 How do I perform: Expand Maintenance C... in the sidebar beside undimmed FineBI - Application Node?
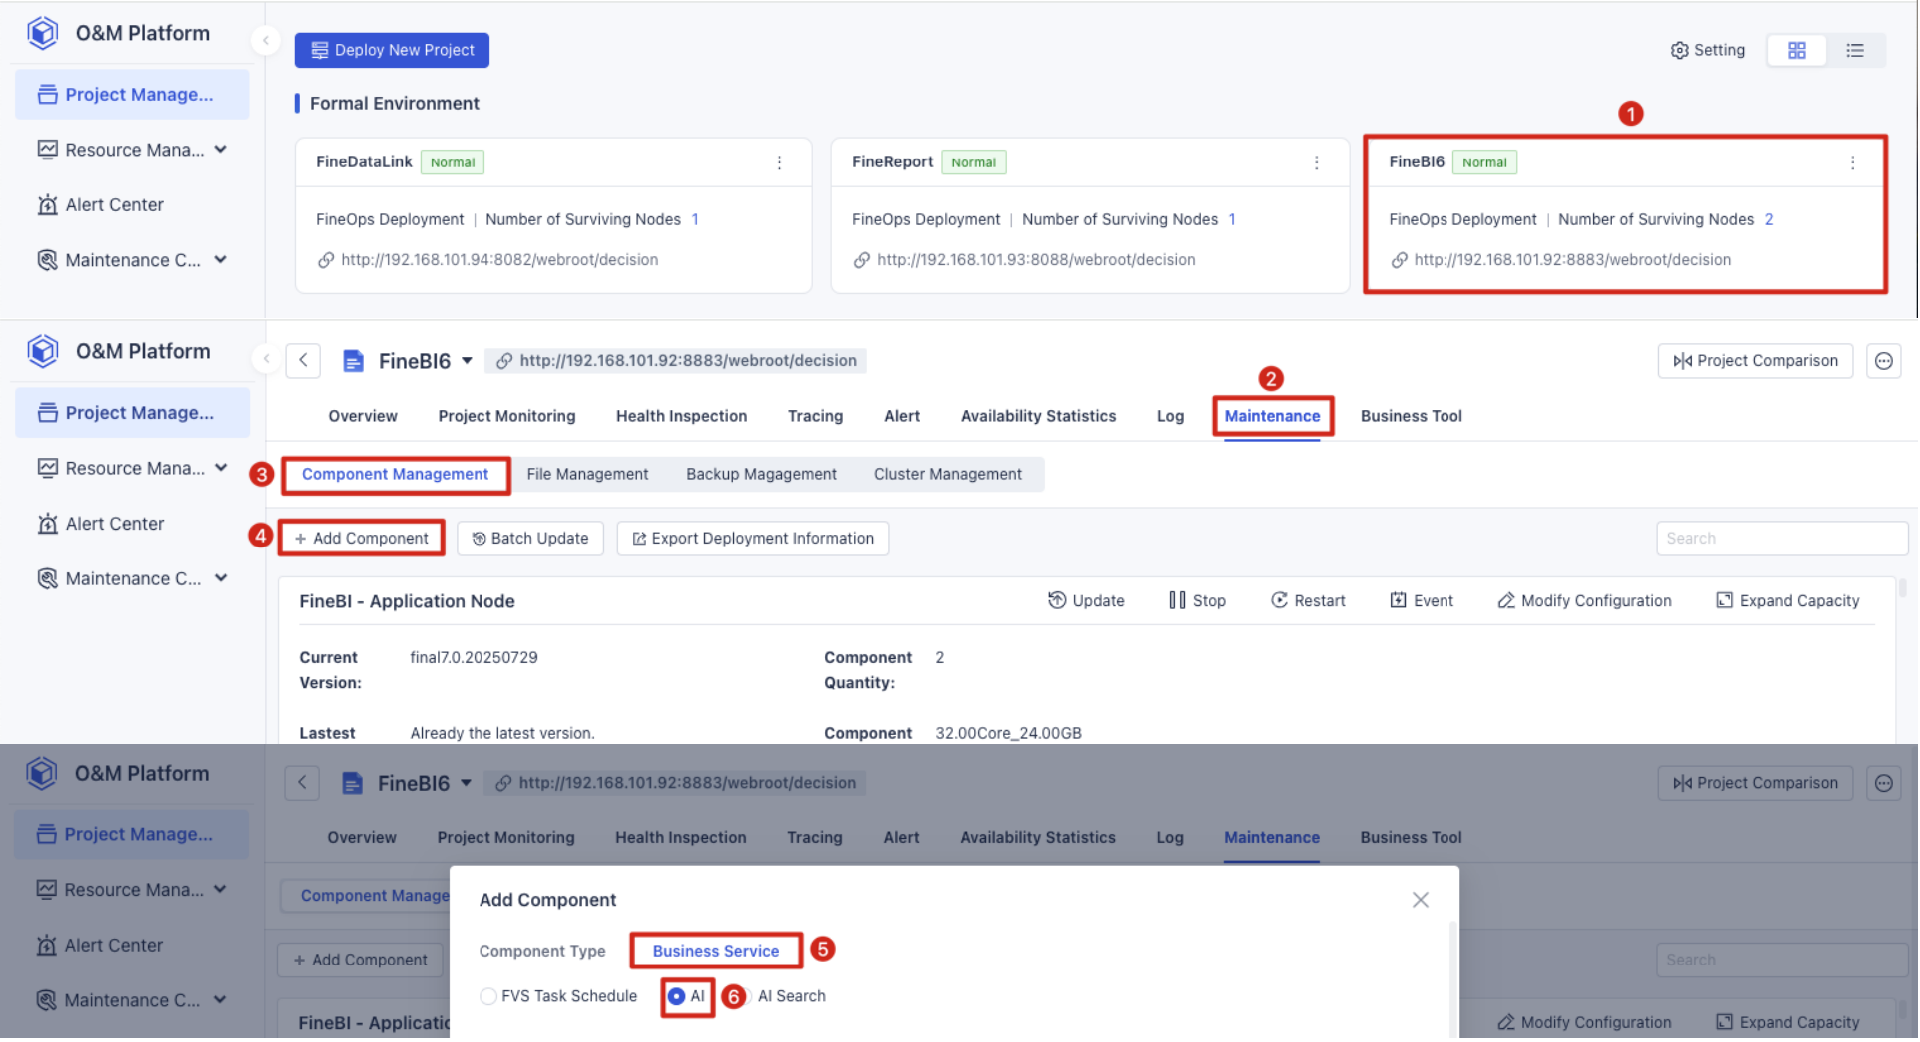point(221,578)
